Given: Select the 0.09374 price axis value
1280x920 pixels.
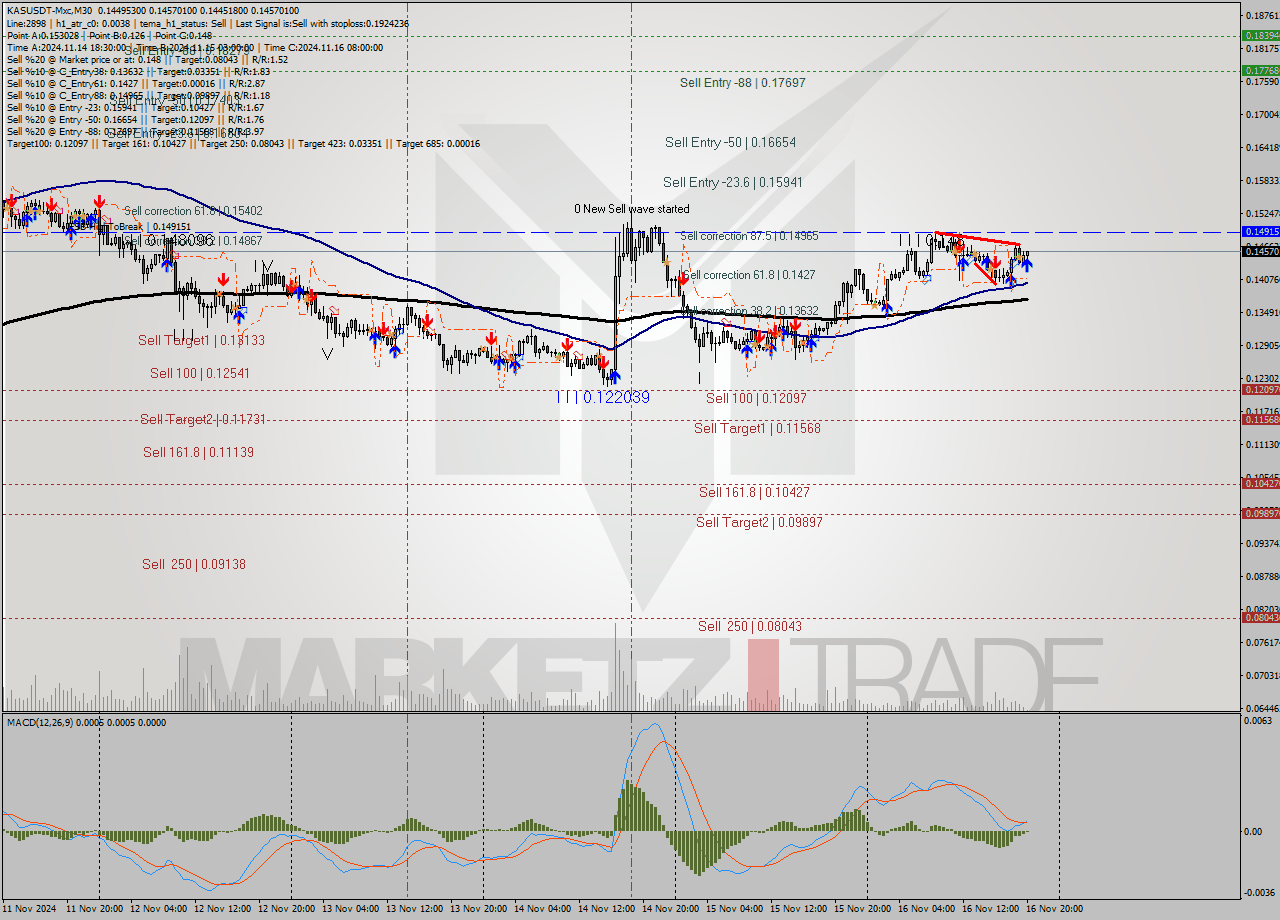Looking at the screenshot, I should coord(1261,544).
